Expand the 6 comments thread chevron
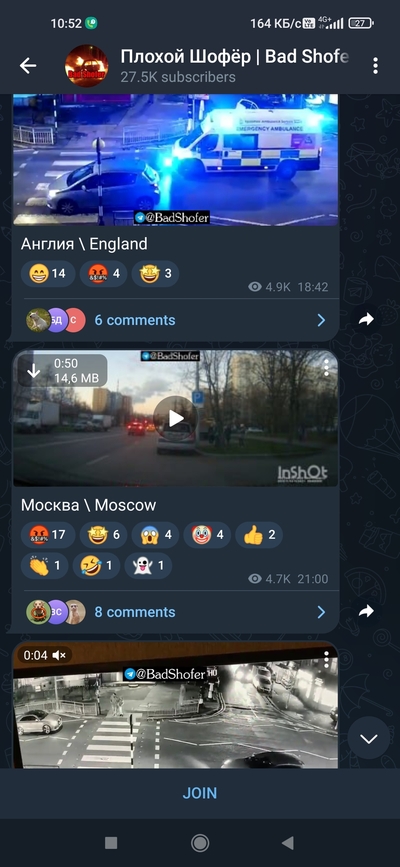Viewport: 400px width, 867px height. point(321,320)
